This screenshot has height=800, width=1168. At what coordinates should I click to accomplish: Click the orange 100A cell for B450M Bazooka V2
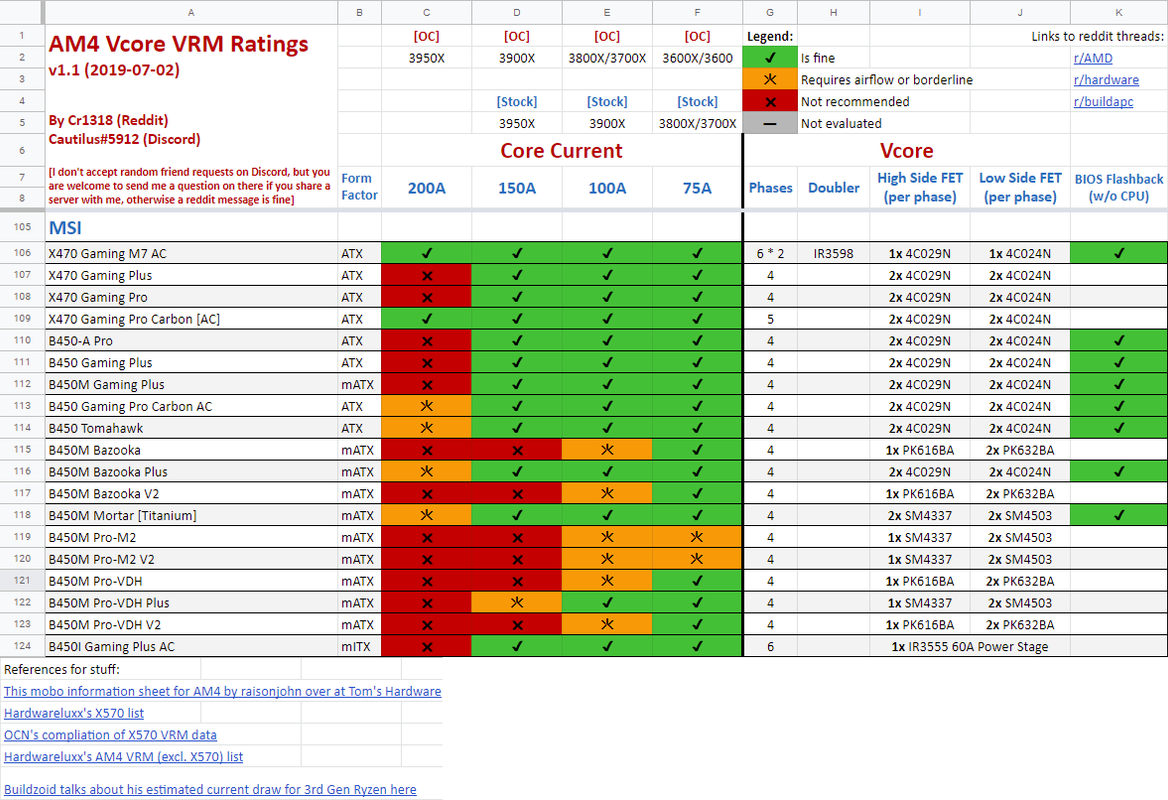point(607,493)
